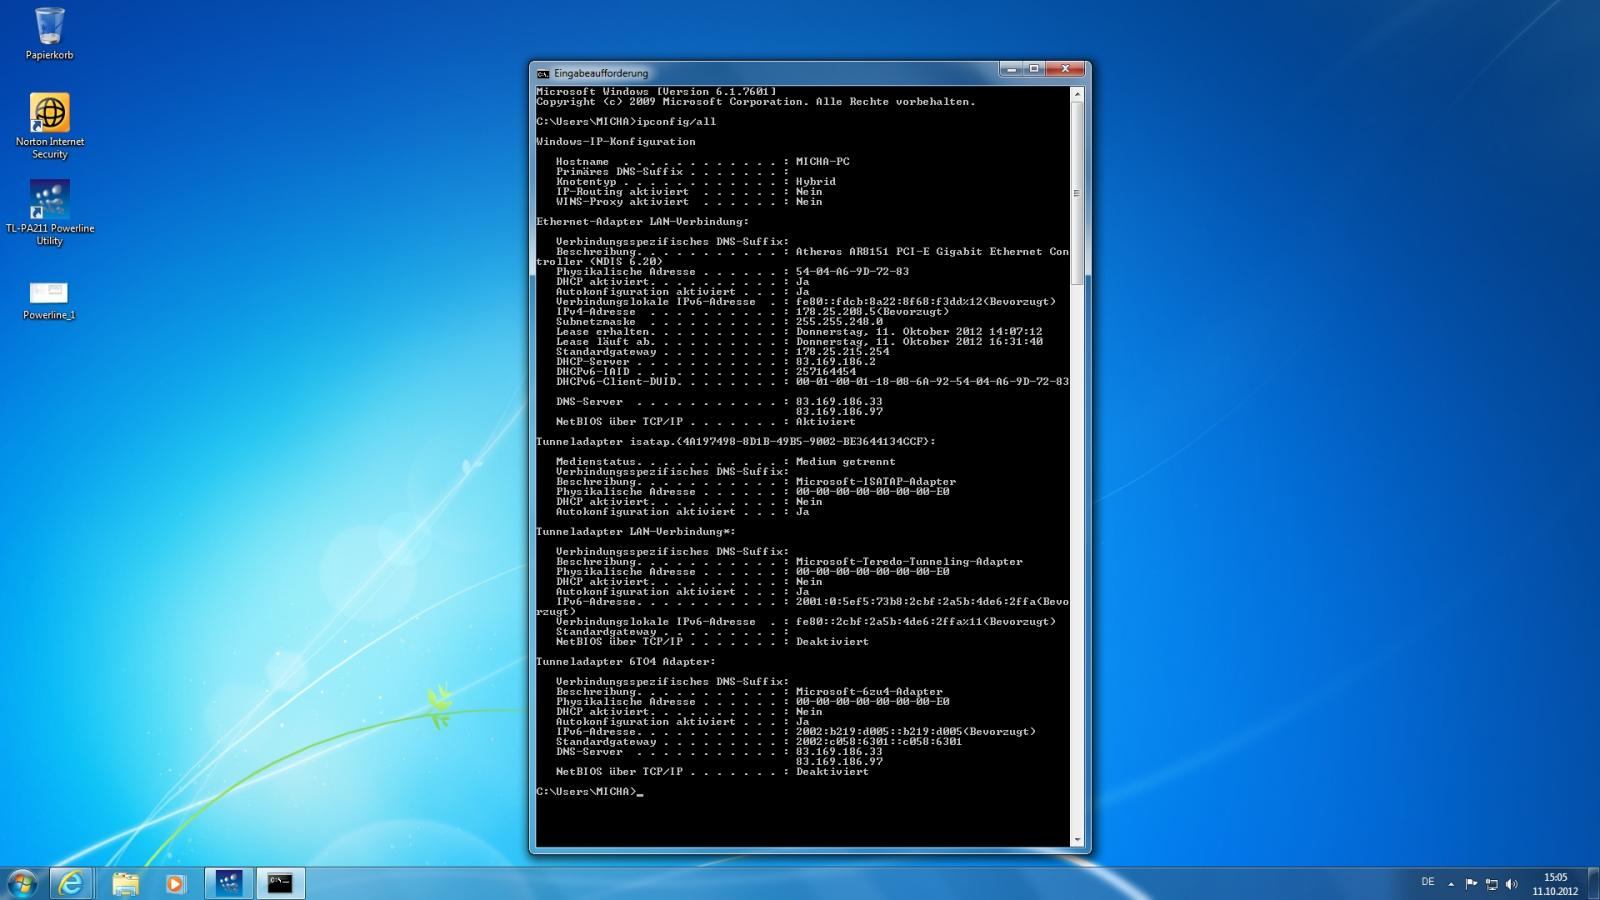1600x900 pixels.
Task: Open the Windows Start menu orb
Action: coord(21,883)
